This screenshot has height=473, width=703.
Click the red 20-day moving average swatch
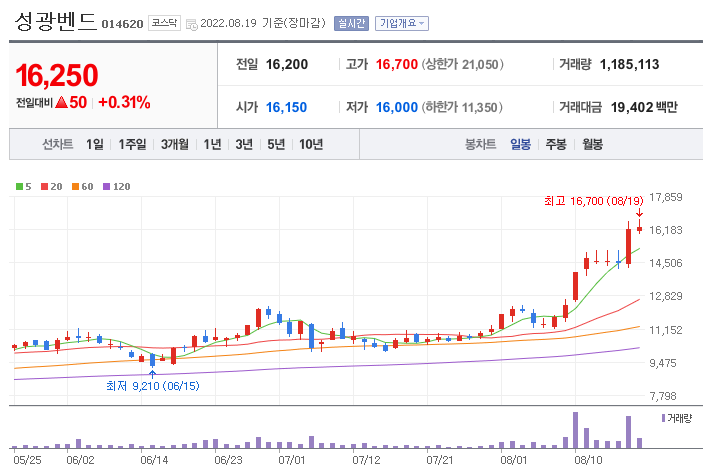coord(44,187)
